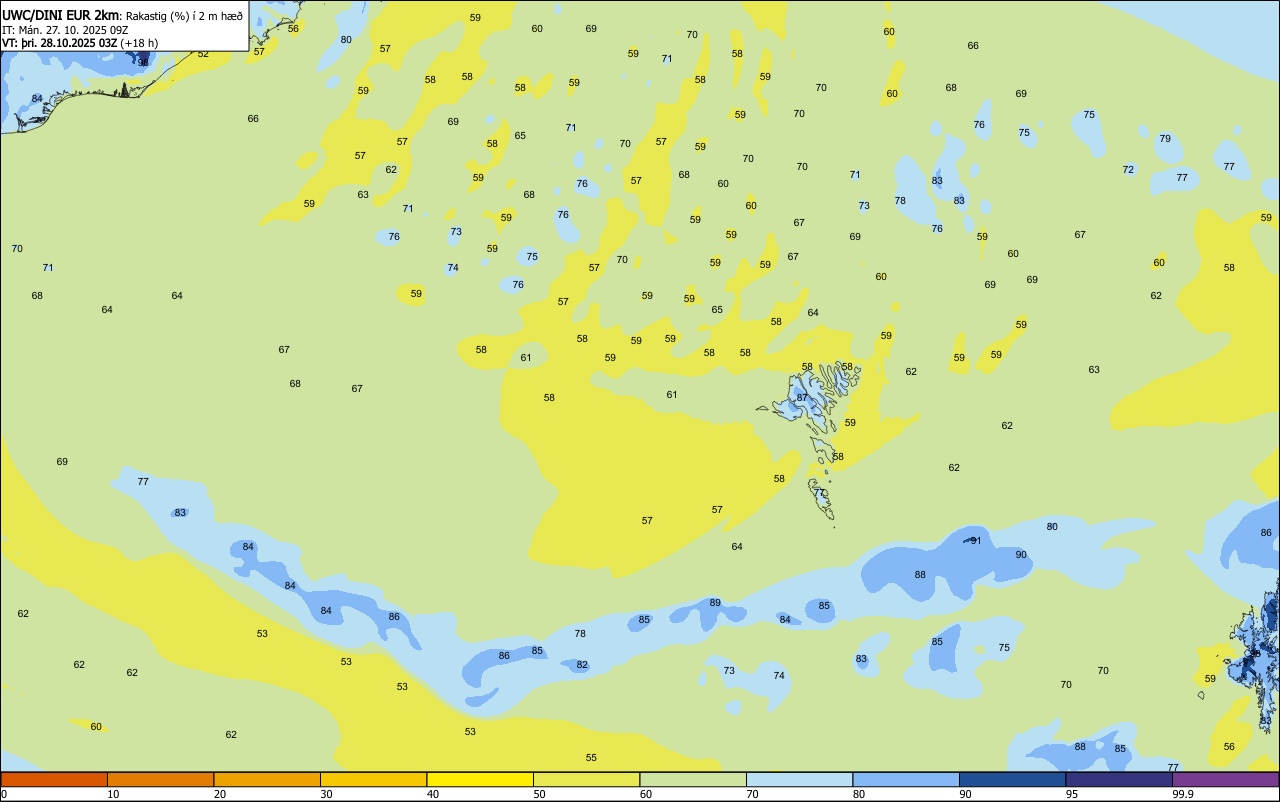Click the 0–10 dark orange legend swatch

click(54, 779)
